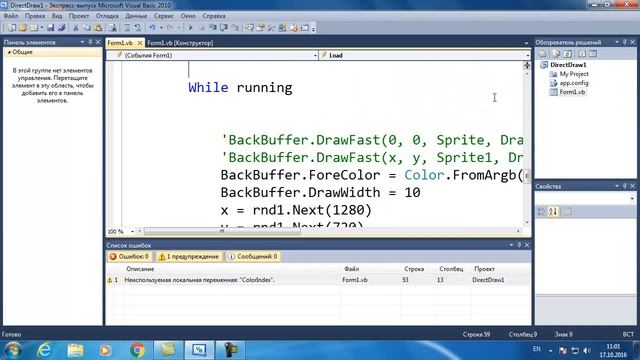Click the Toolbox wrench toolbar icon

(x=271, y=28)
